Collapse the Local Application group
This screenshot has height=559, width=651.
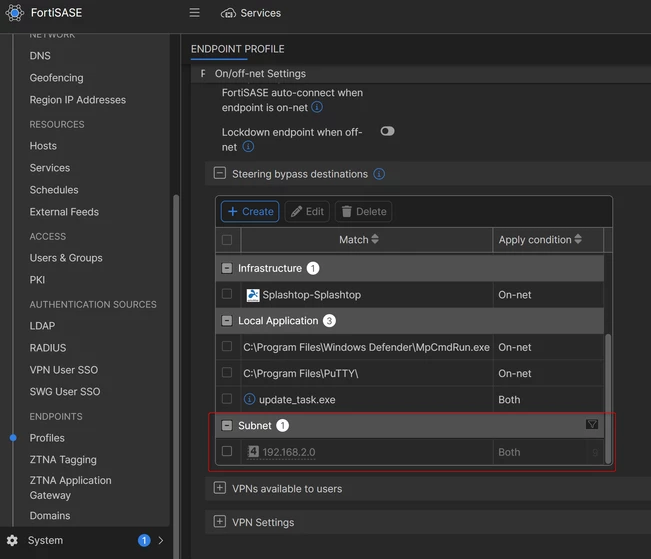coord(227,321)
